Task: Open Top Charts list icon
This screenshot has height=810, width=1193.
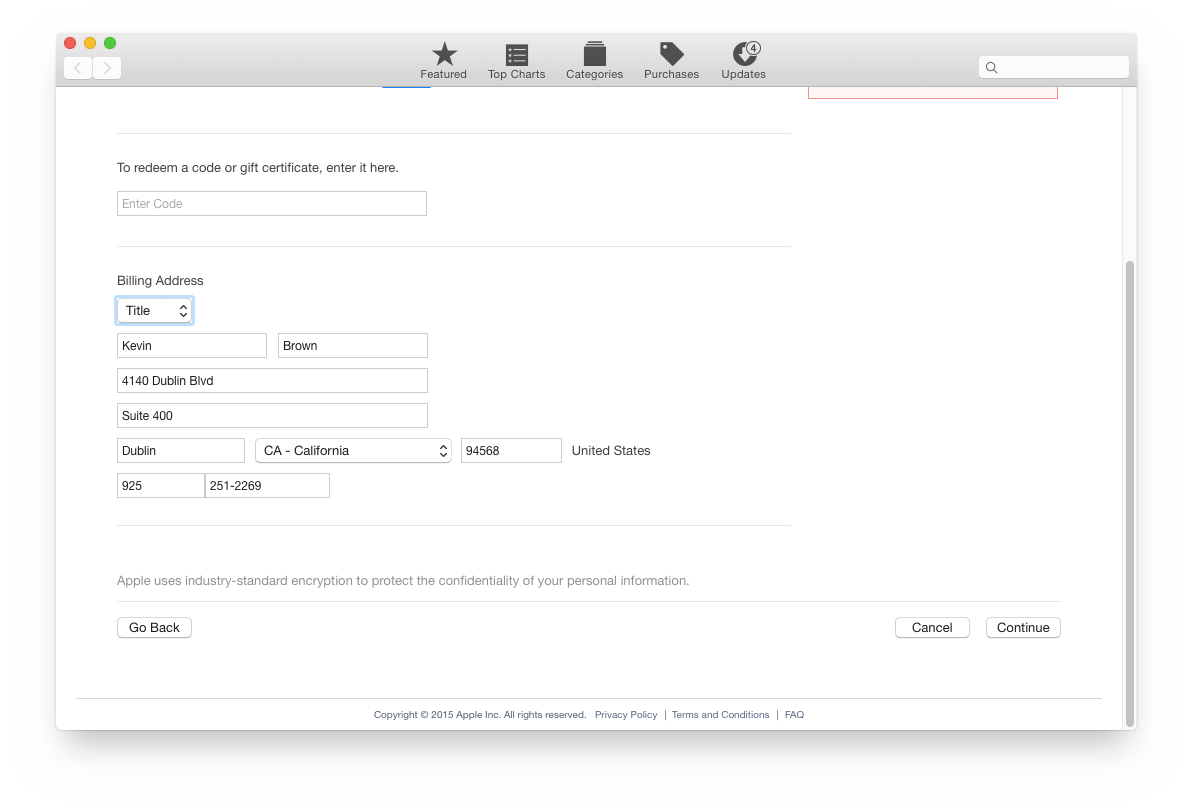Action: coord(516,55)
